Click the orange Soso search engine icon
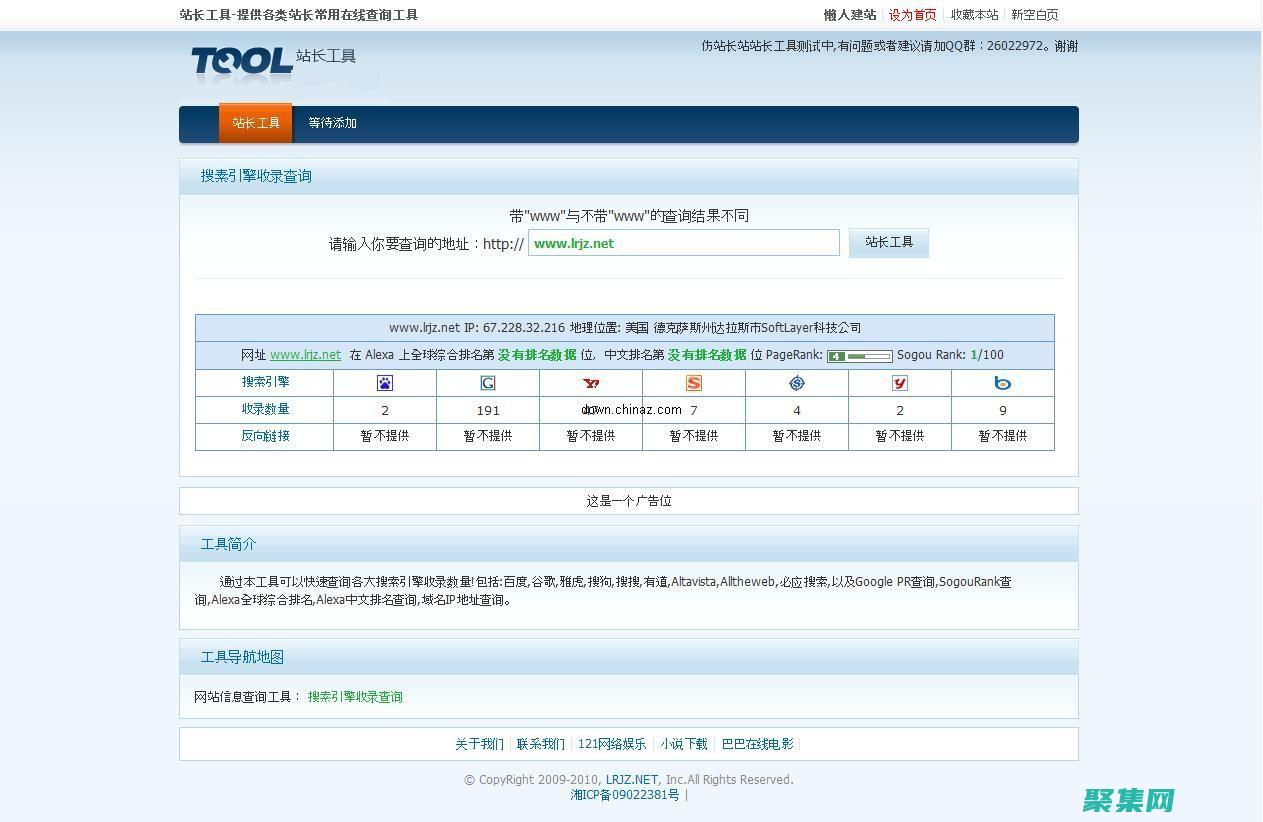The width and height of the screenshot is (1263, 822). (693, 382)
